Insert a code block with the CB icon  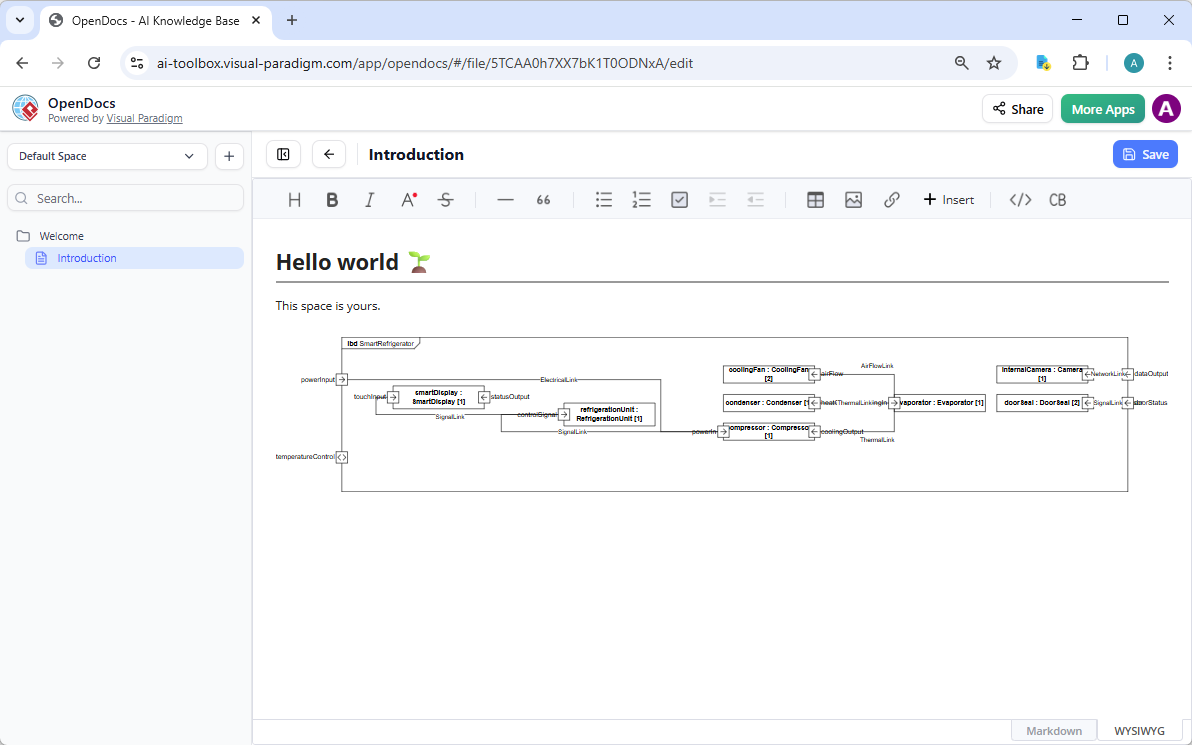click(x=1057, y=199)
